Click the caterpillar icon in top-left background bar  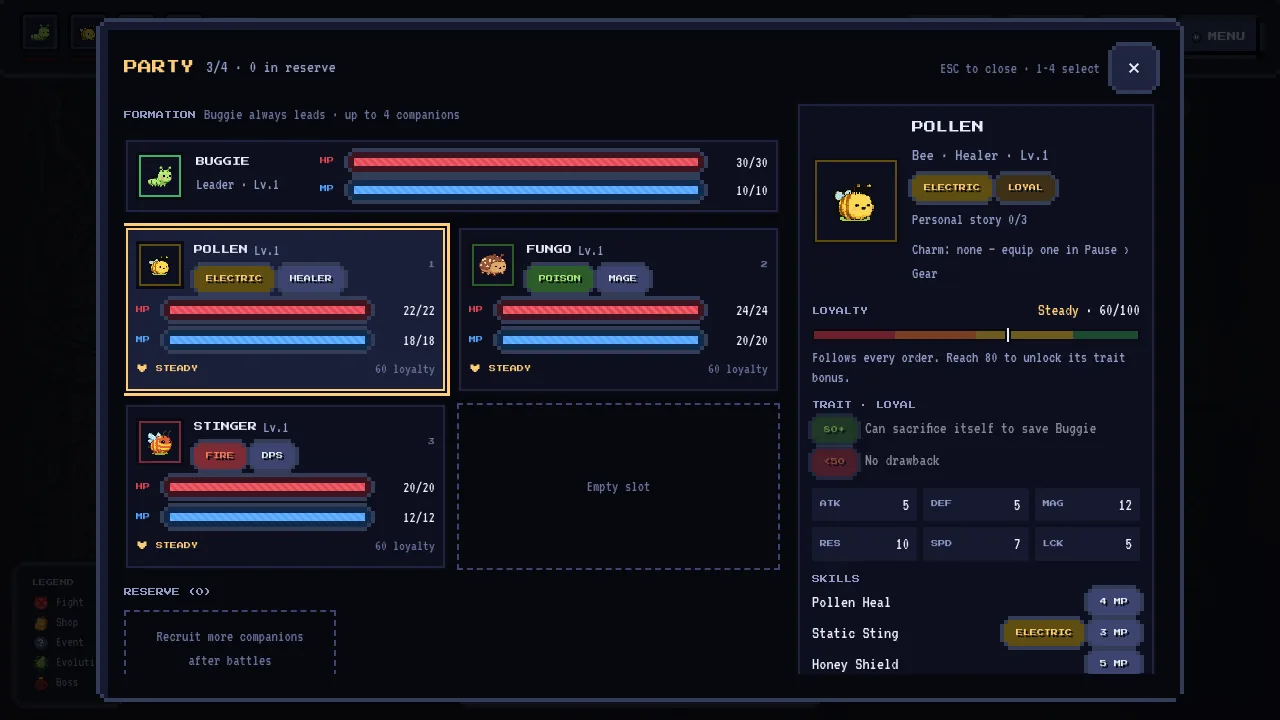coord(40,33)
